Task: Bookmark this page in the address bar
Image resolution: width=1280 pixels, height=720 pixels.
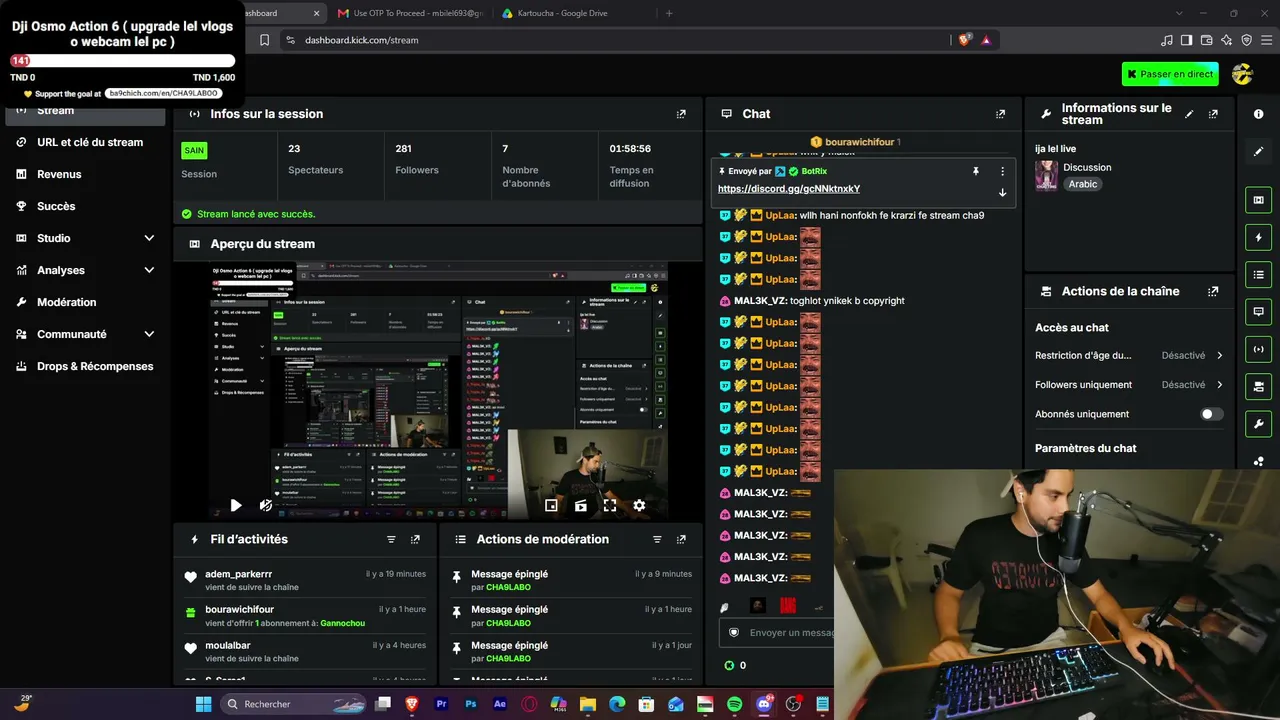Action: tap(265, 40)
